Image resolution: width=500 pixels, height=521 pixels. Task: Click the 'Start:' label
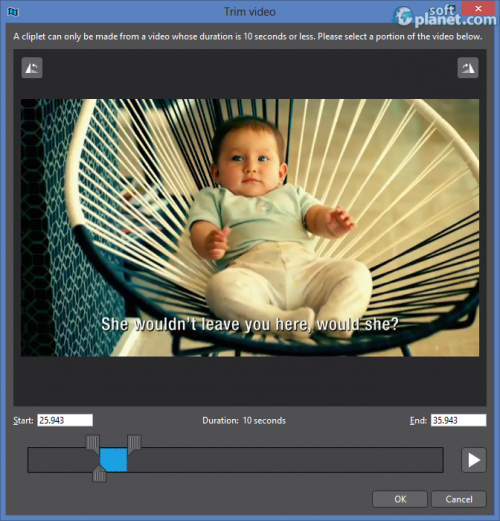[x=23, y=421]
